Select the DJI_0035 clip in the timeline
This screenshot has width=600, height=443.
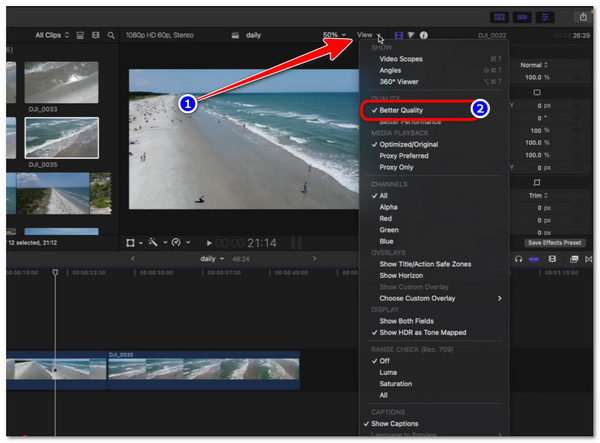(x=204, y=370)
